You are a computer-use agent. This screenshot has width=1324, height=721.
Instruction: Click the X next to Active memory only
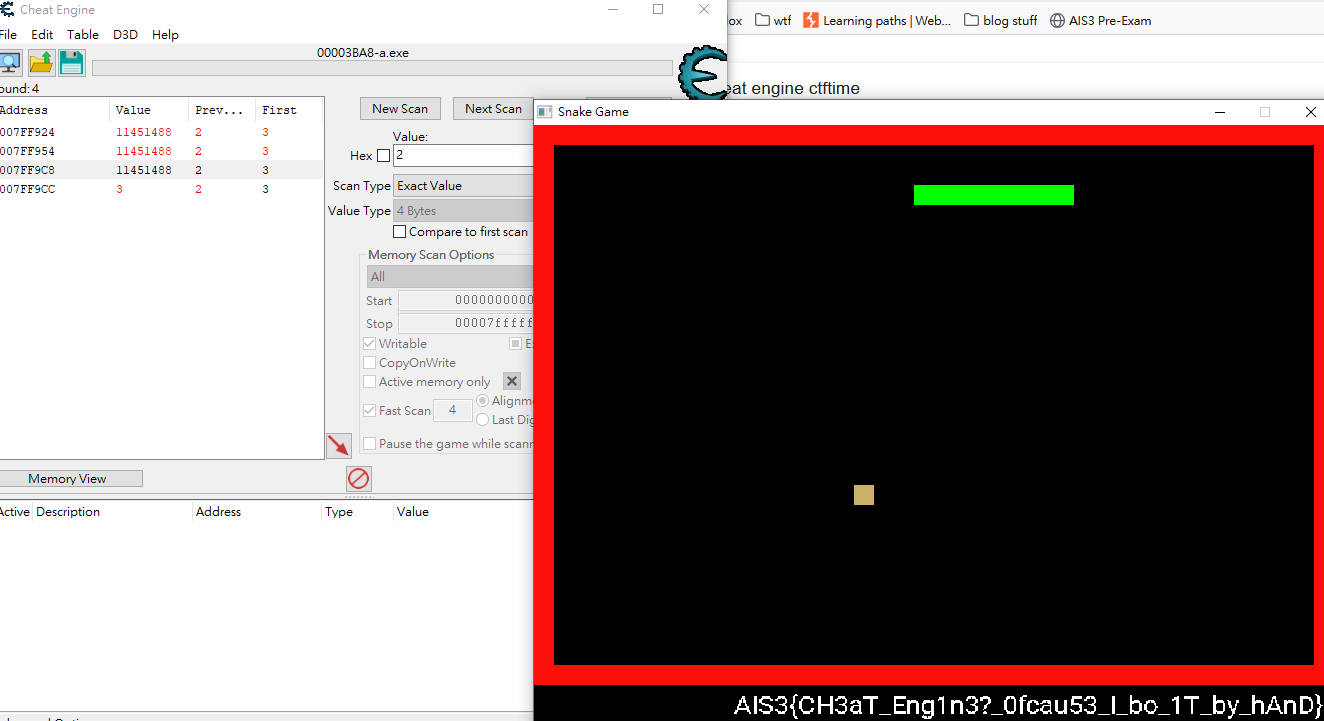pyautogui.click(x=512, y=381)
